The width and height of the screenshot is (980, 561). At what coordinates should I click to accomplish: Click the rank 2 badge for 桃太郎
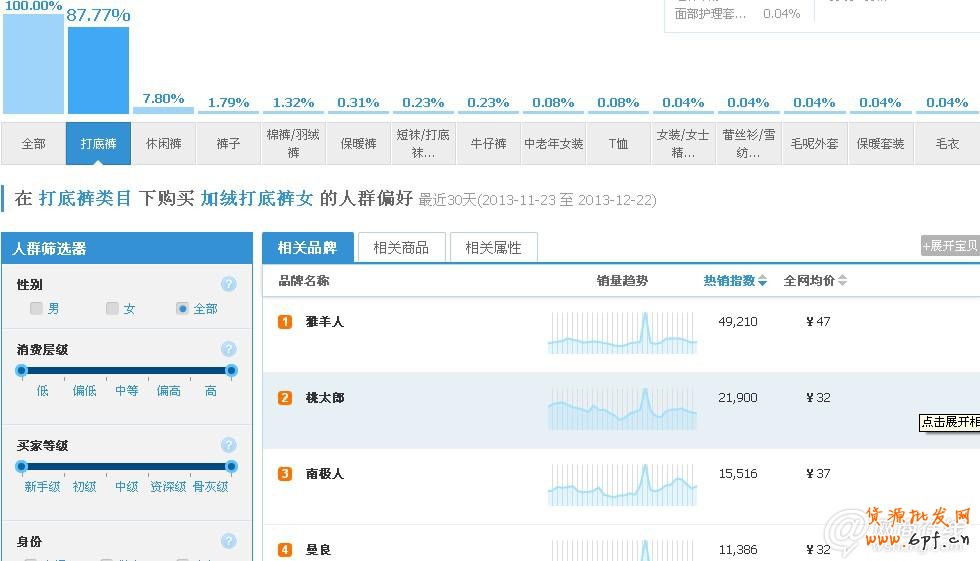[285, 398]
